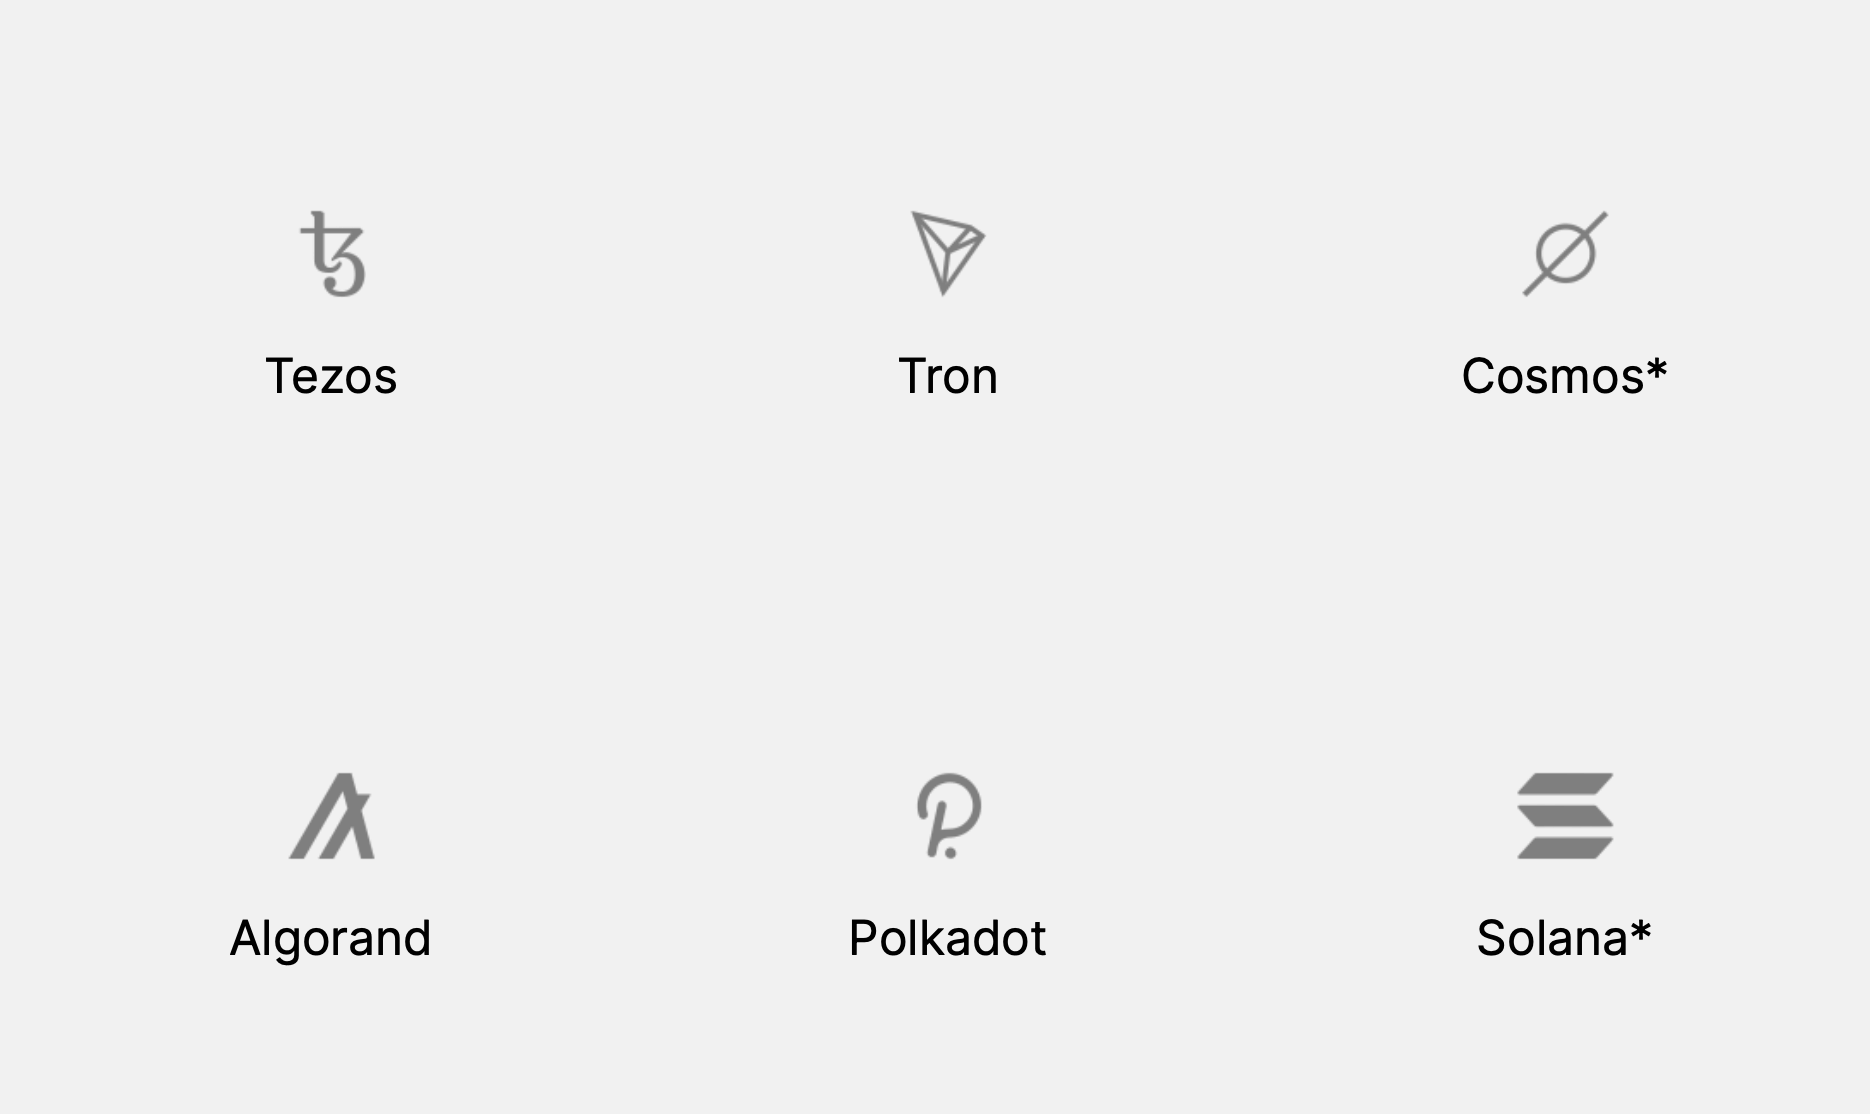1870x1114 pixels.
Task: Select the Solana striped logo
Action: click(1565, 816)
